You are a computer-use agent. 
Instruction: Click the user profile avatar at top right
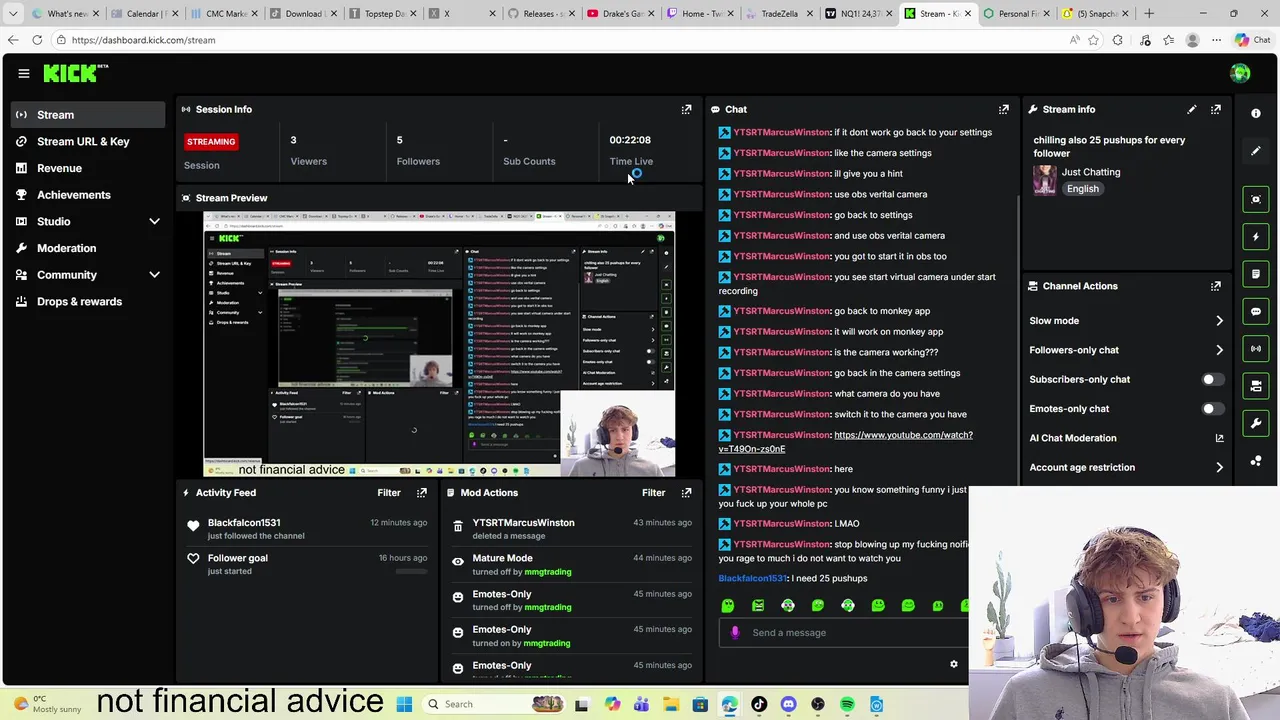tap(1240, 73)
